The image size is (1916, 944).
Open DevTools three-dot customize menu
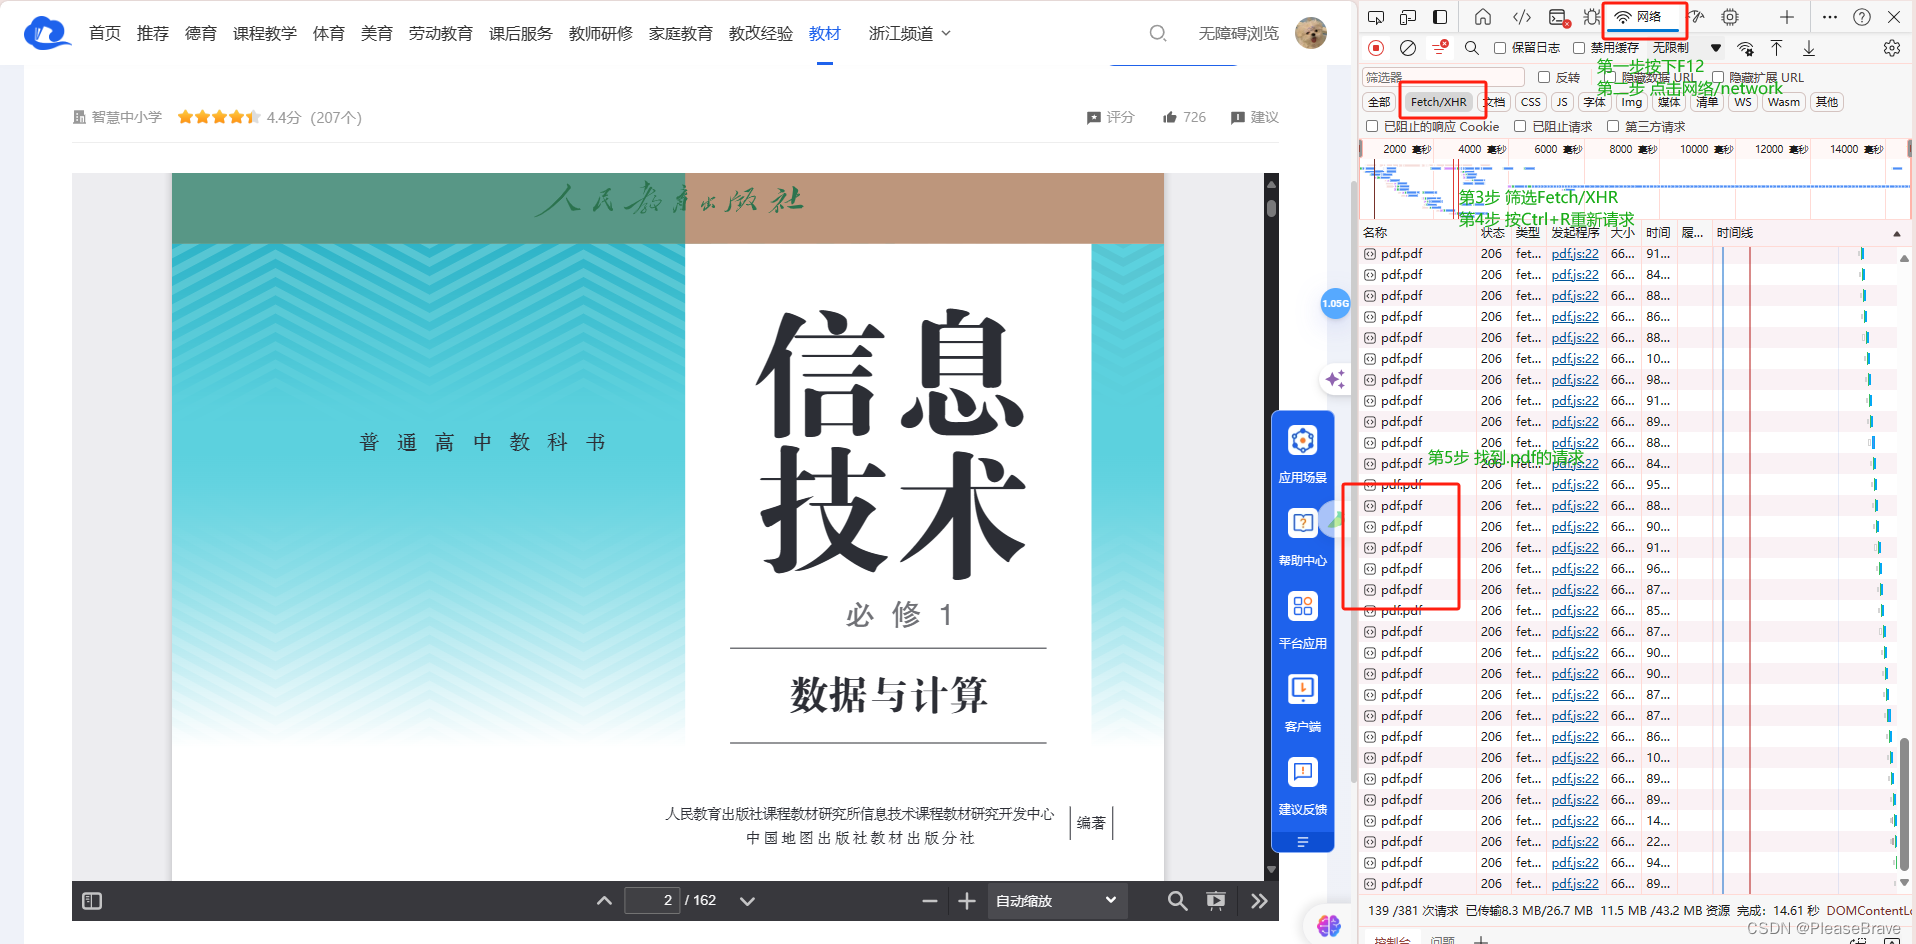pyautogui.click(x=1830, y=17)
